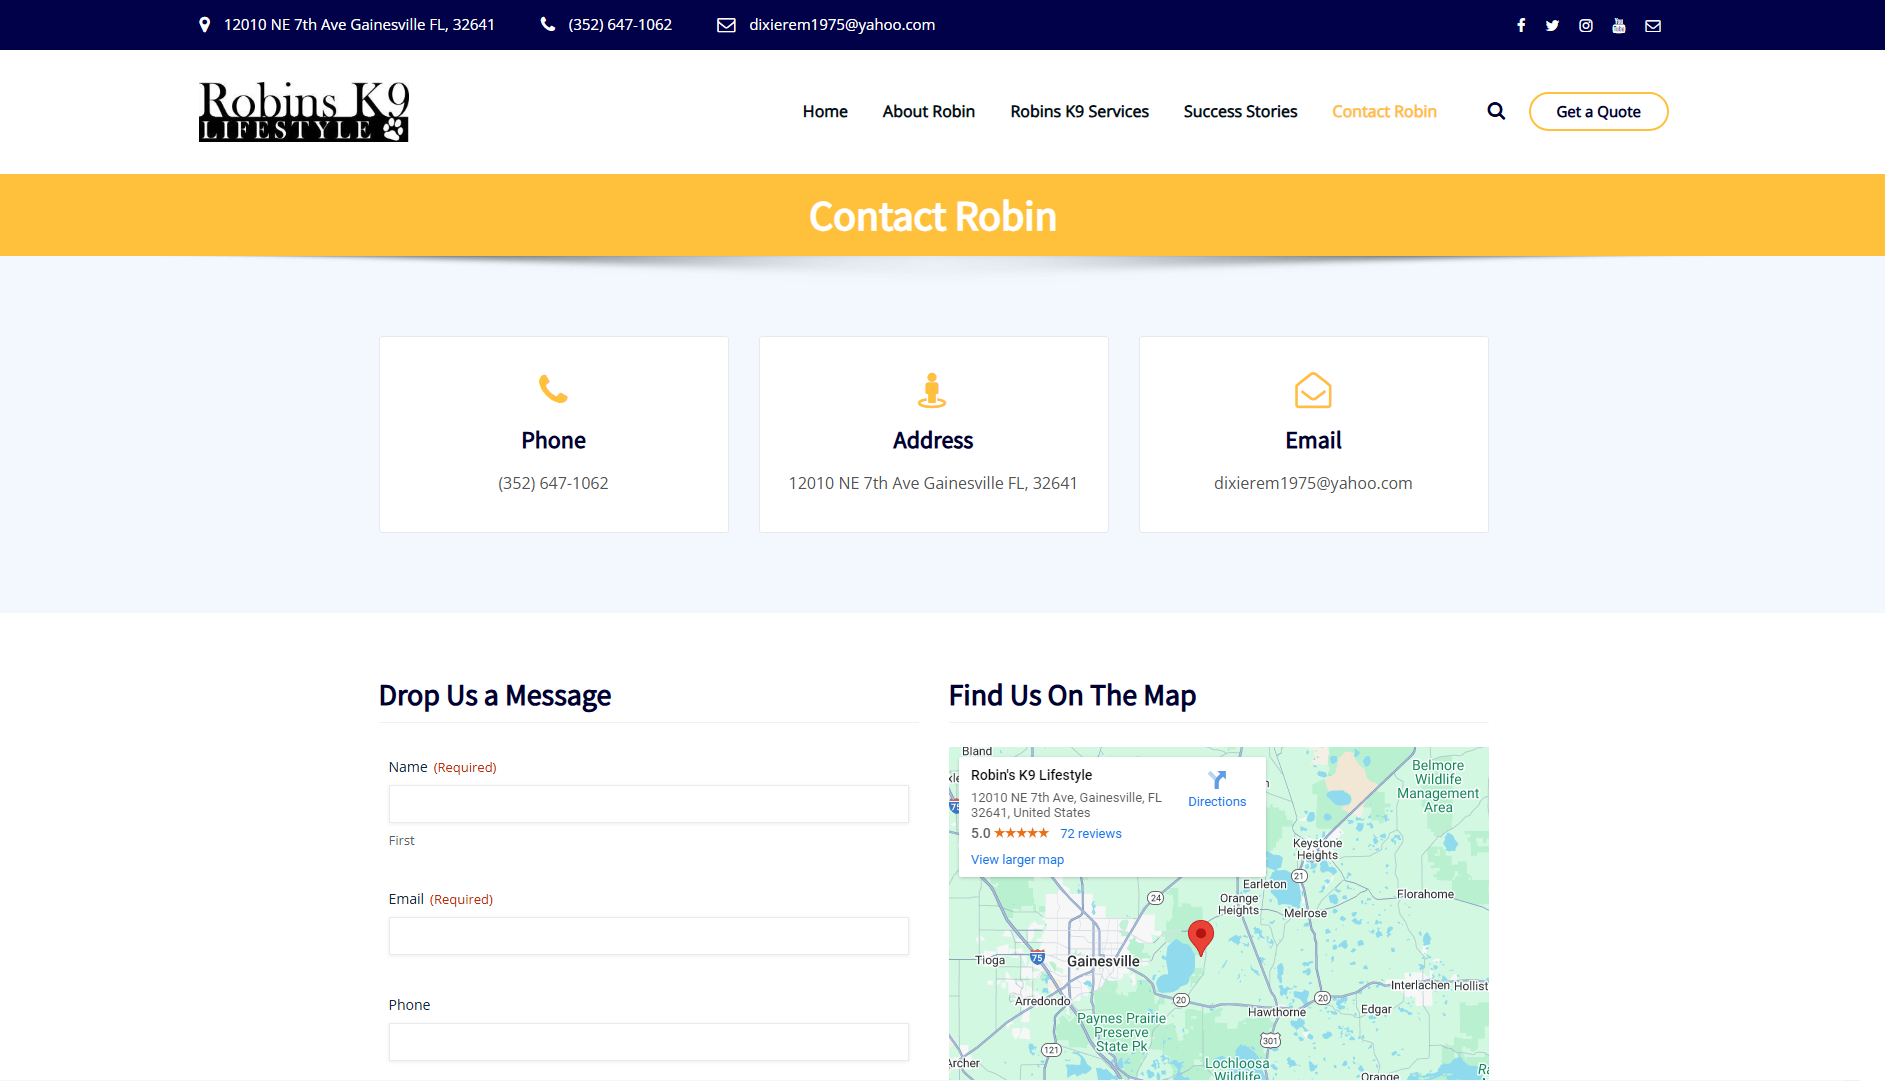Image resolution: width=1885 pixels, height=1081 pixels.
Task: Click the envelope icon beside the YouTube icon
Action: pyautogui.click(x=1653, y=25)
